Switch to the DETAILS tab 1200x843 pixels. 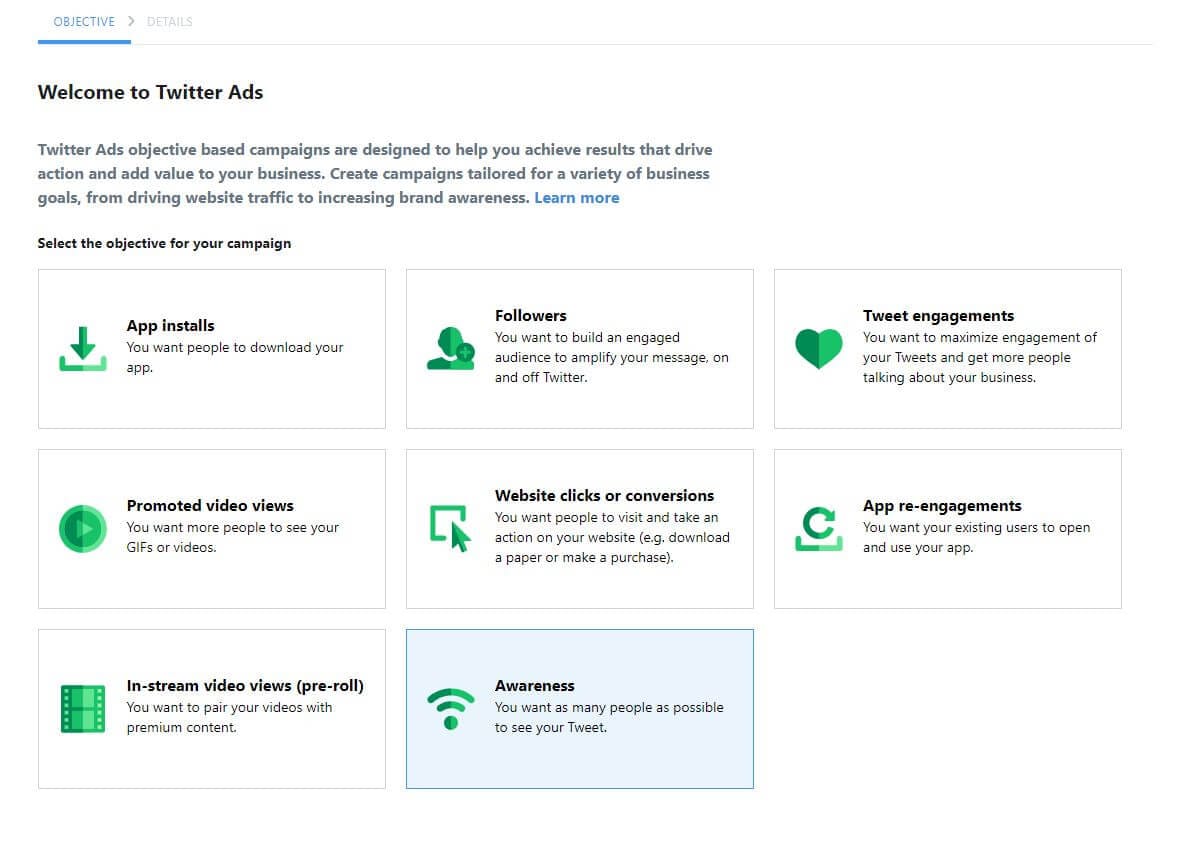169,21
